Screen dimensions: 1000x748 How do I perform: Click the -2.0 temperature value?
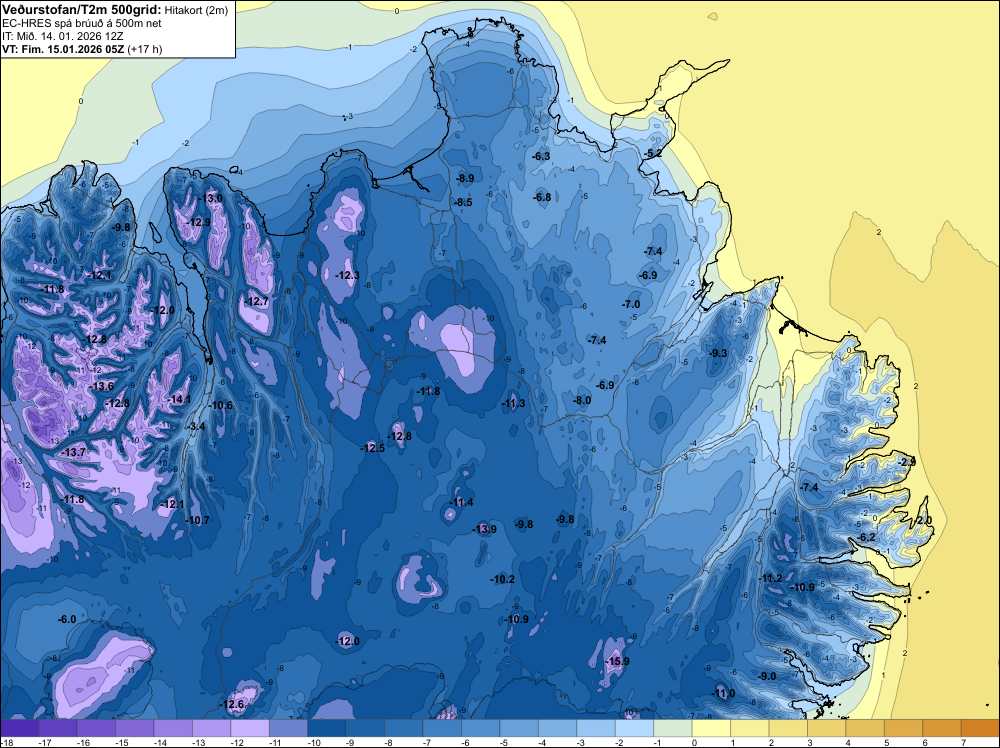pyautogui.click(x=923, y=520)
